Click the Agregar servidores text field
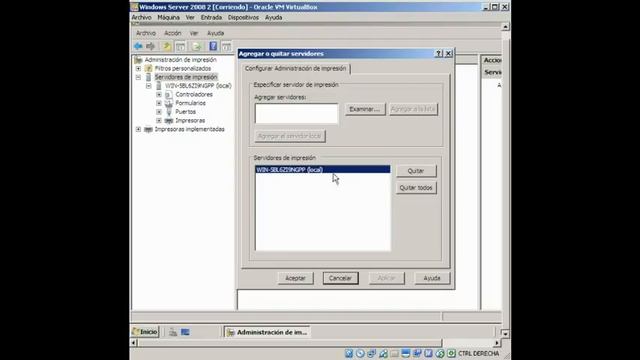Image resolution: width=640 pixels, height=360 pixels. (x=297, y=113)
